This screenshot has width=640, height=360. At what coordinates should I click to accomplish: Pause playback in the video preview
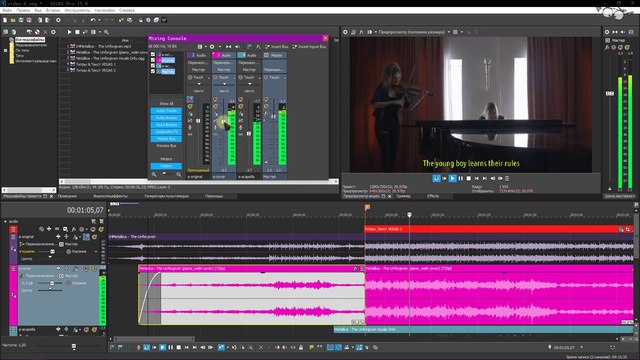460,178
